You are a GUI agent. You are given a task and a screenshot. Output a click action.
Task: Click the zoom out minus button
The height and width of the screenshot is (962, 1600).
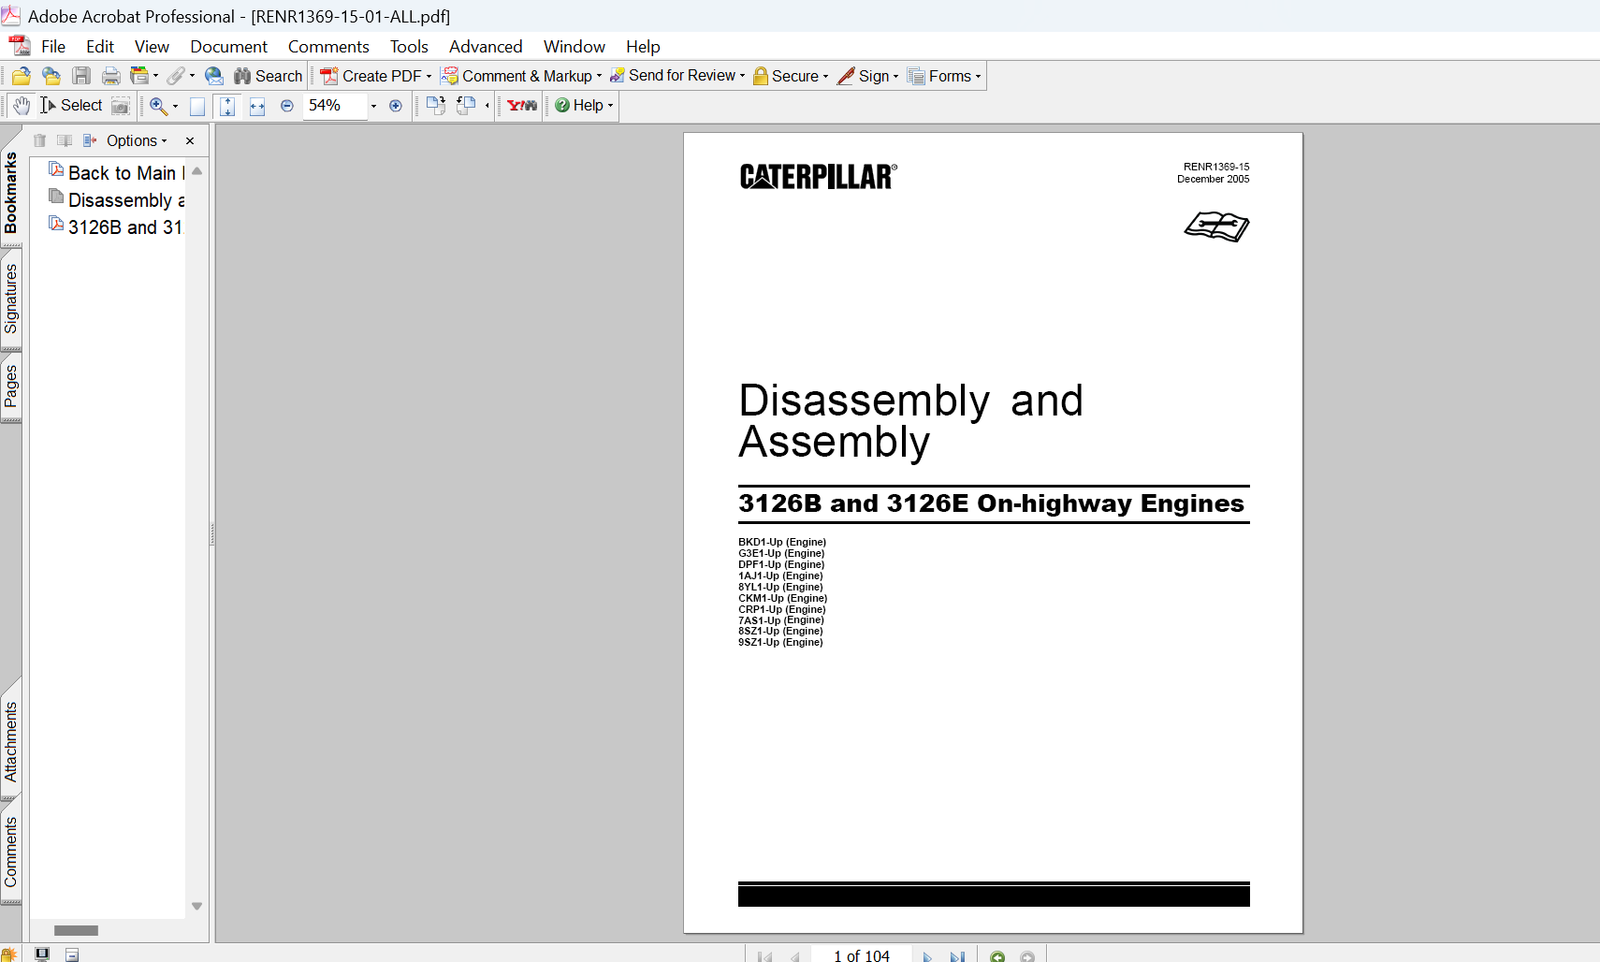tap(287, 106)
